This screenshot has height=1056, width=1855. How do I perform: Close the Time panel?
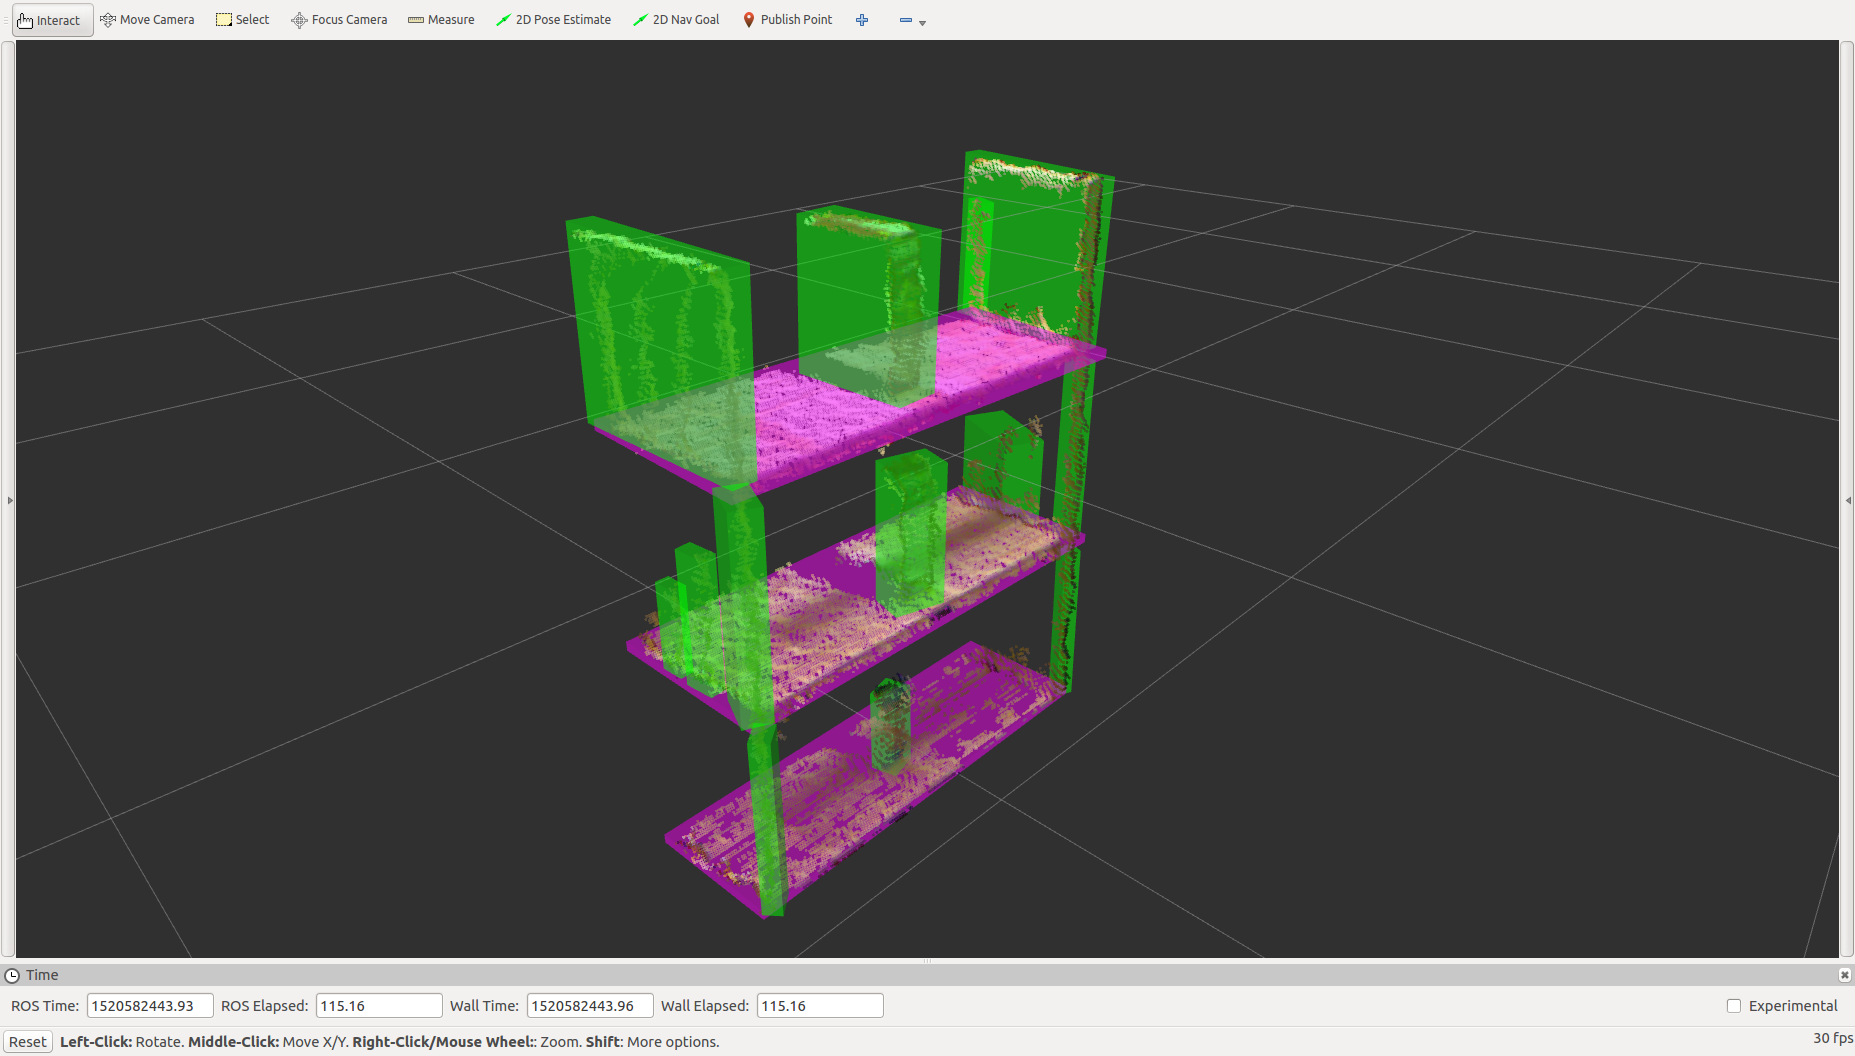(1844, 975)
